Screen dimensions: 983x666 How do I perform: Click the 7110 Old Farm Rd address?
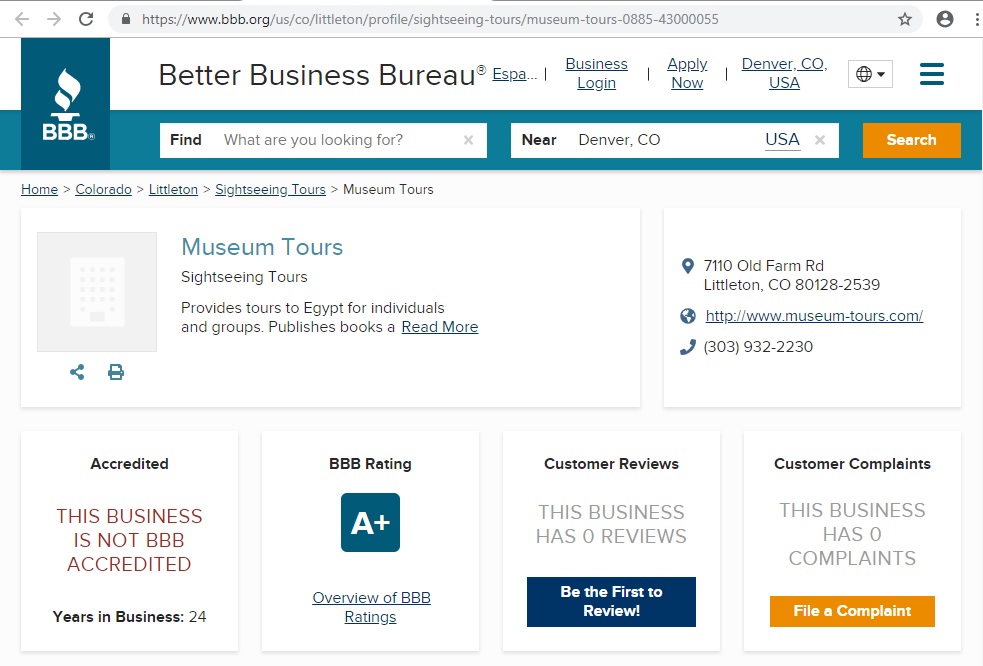tap(792, 275)
